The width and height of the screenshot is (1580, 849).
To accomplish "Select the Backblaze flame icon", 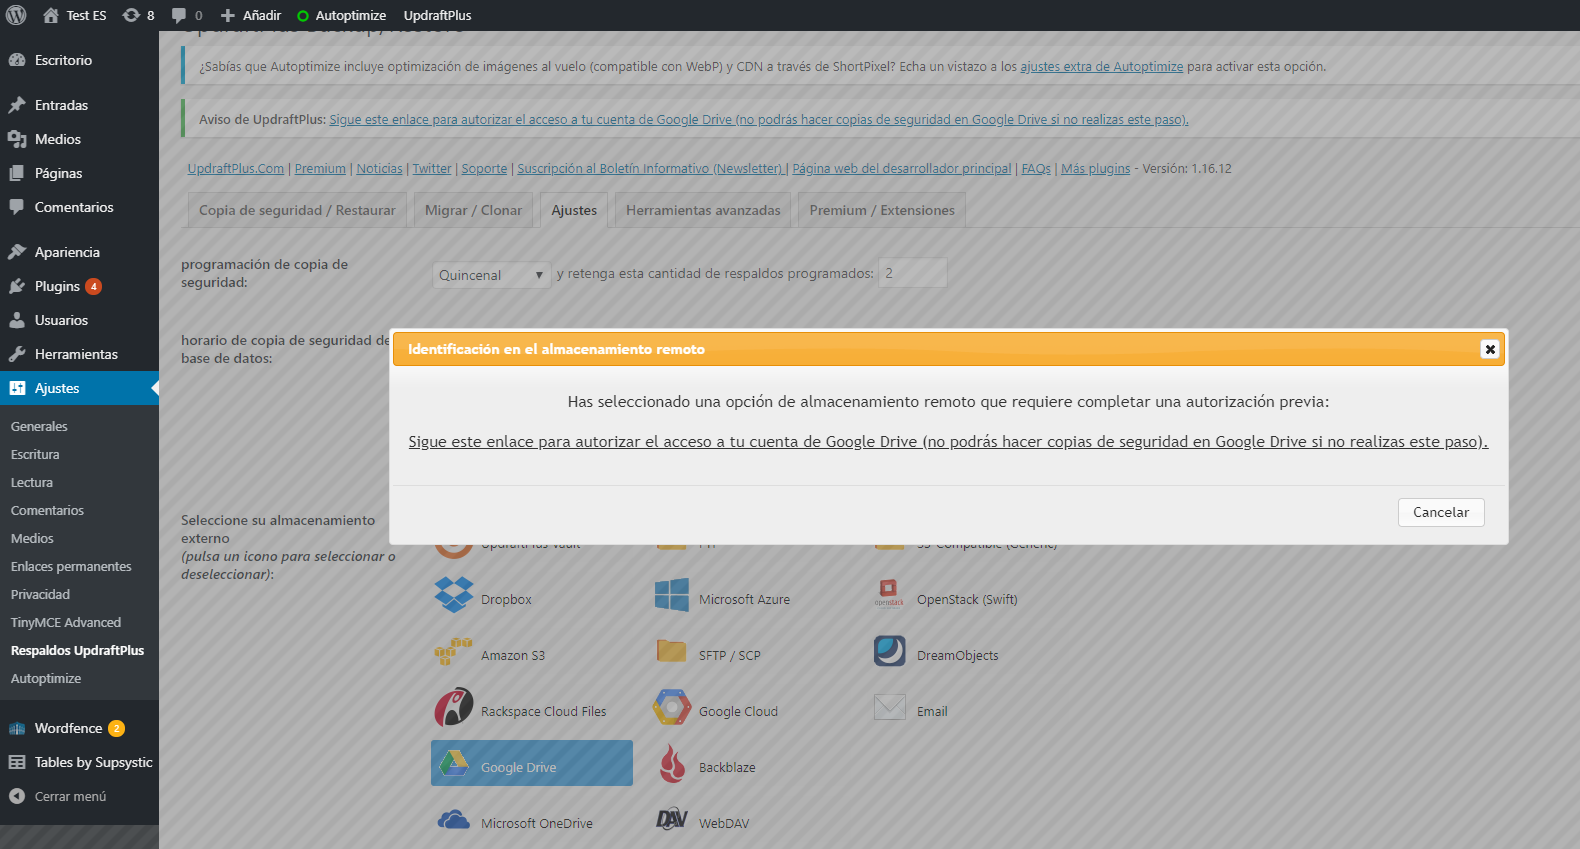I will (x=672, y=764).
